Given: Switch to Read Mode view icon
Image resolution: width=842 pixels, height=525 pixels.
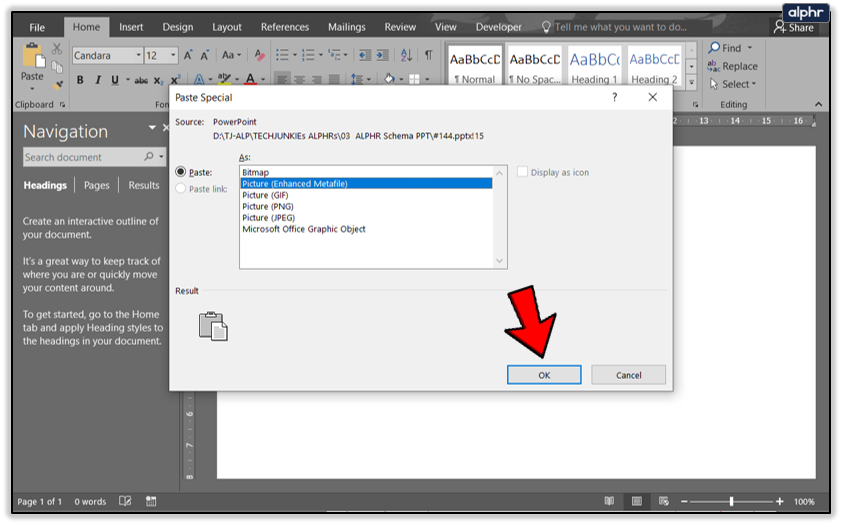Looking at the screenshot, I should (609, 501).
